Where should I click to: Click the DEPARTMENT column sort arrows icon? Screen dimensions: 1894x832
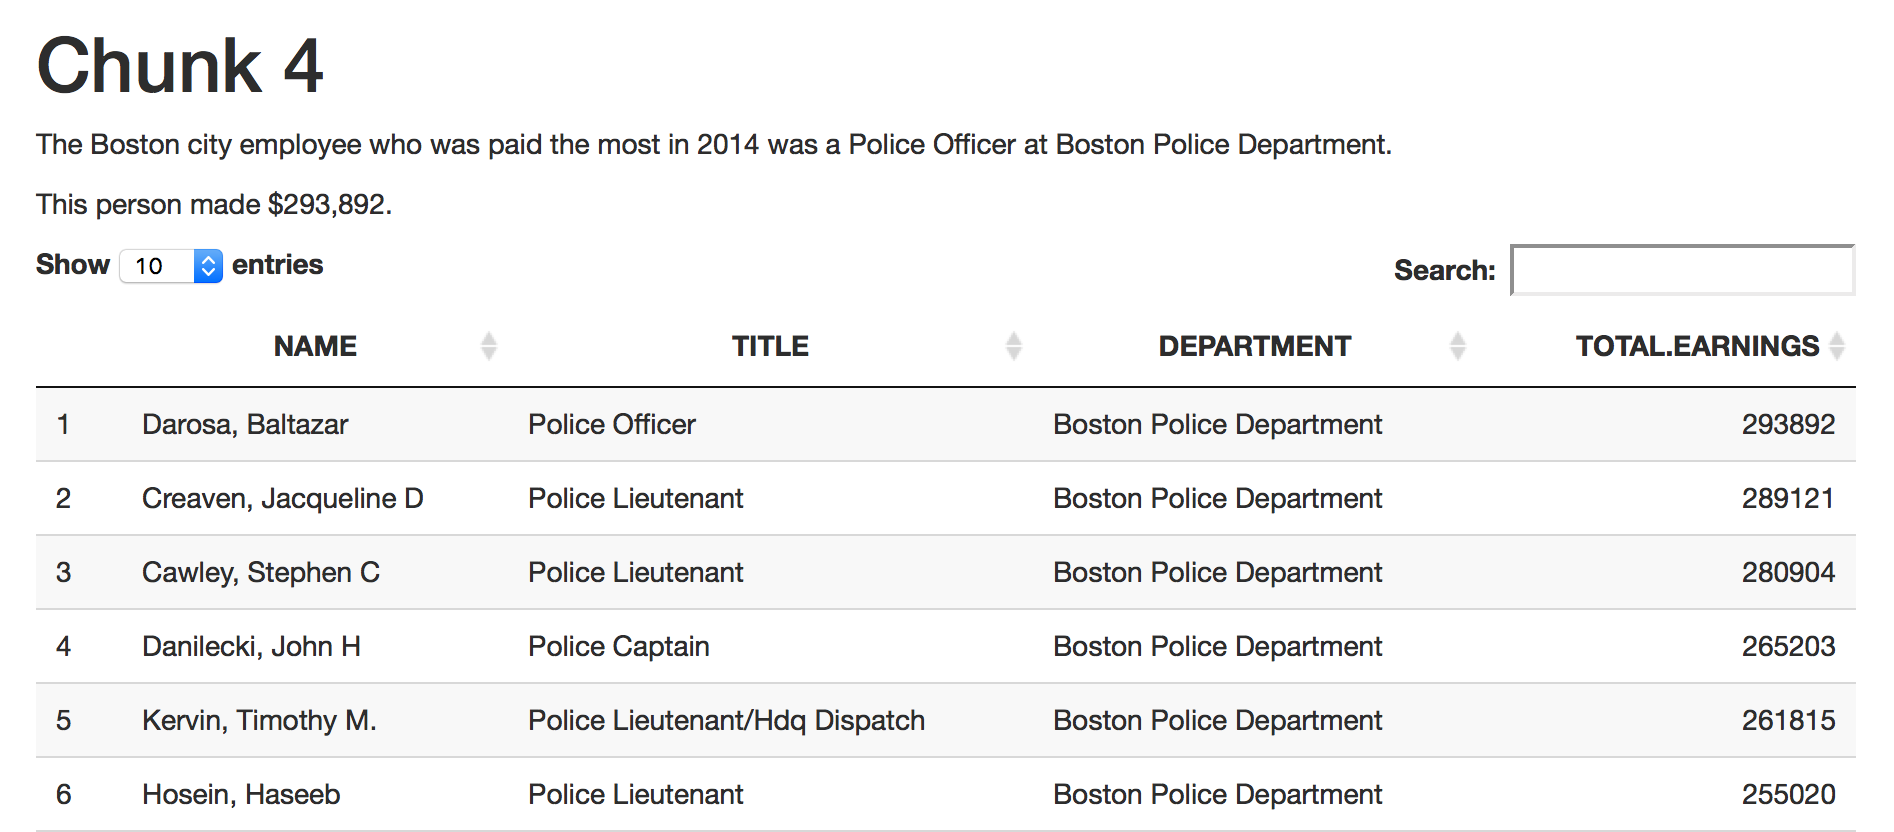(x=1457, y=346)
